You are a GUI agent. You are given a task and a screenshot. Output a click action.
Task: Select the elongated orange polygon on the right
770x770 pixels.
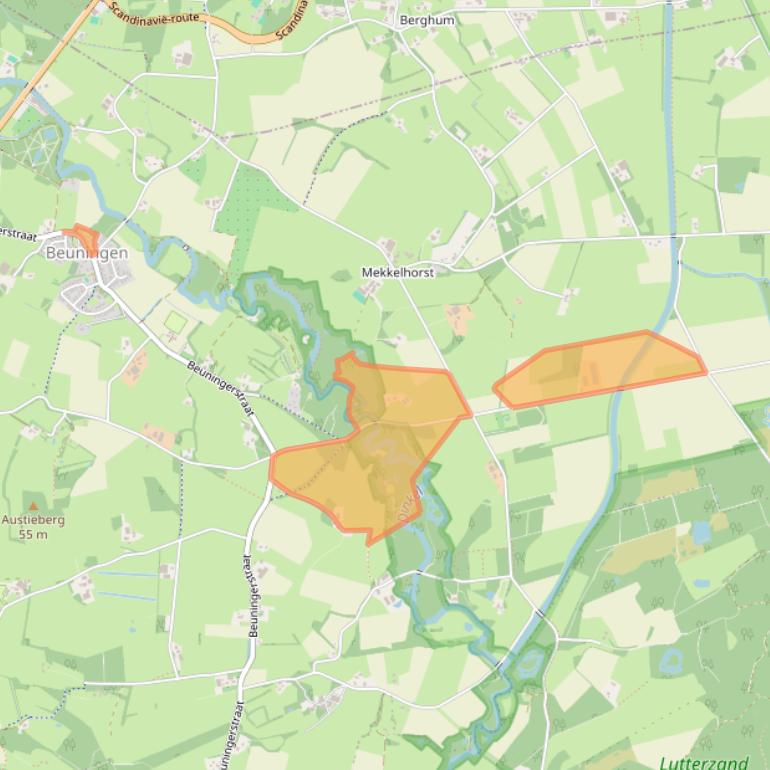600,370
